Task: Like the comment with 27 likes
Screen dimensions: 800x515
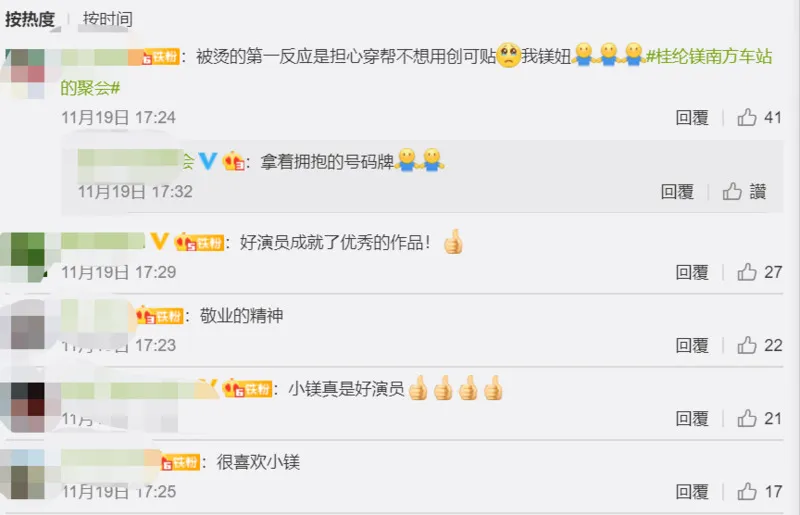Action: 747,272
